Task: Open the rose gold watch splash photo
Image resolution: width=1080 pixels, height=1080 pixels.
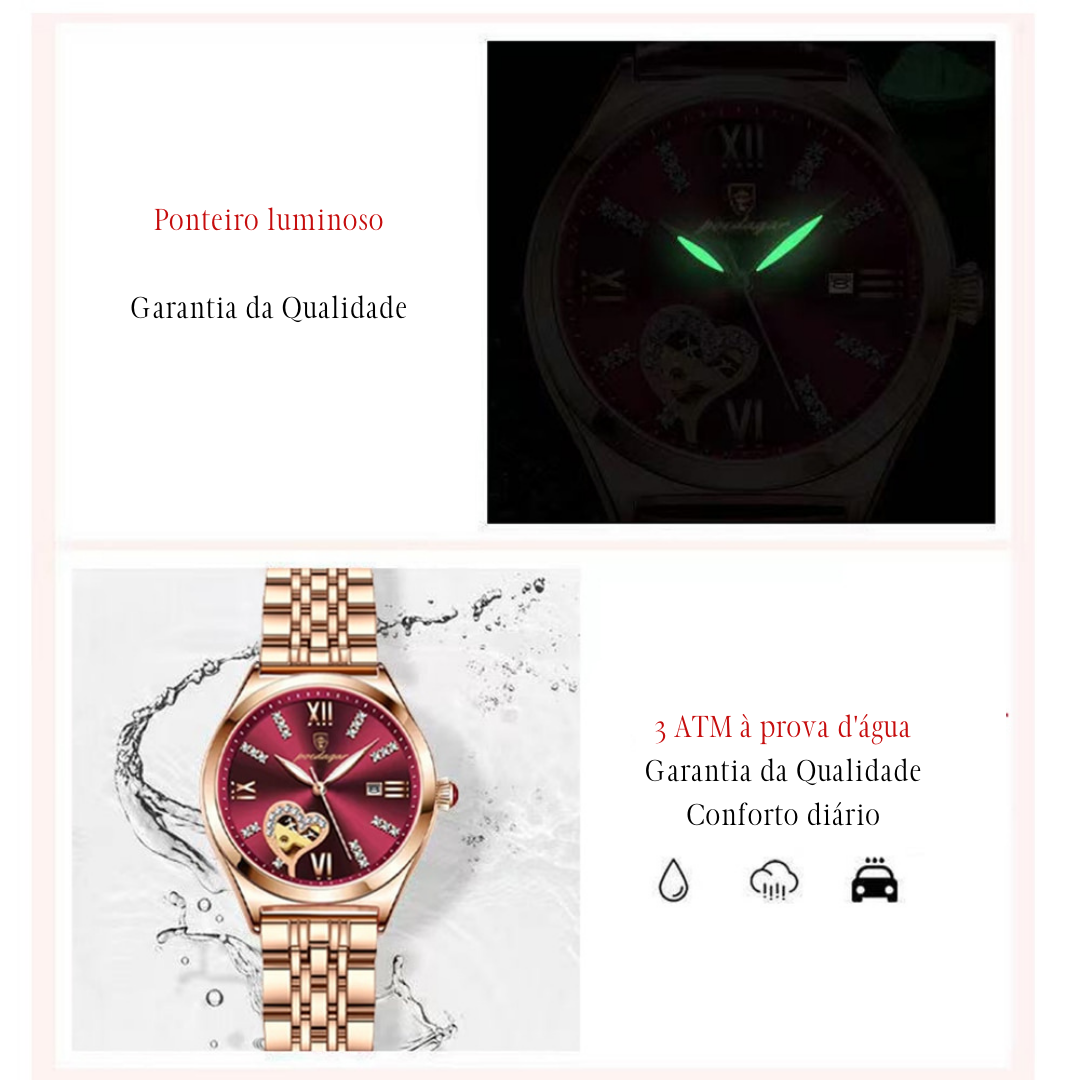Action: 326,809
